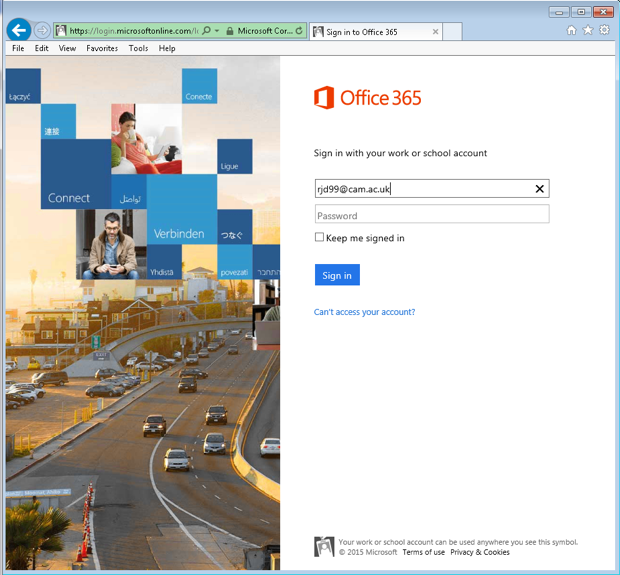The height and width of the screenshot is (575, 620).
Task: Open the Tools gear icon
Action: coord(604,30)
